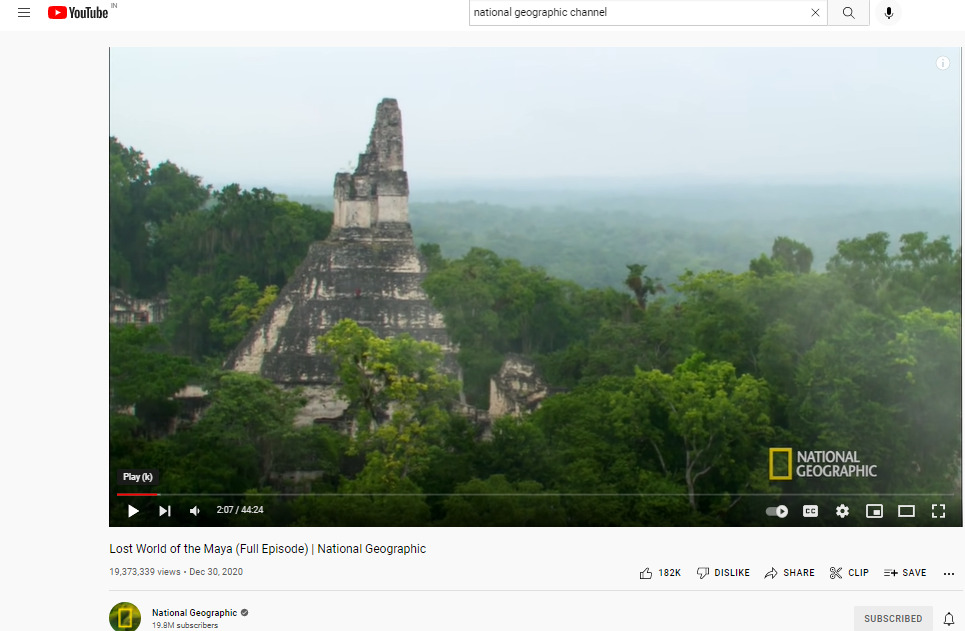Switch to miniplayer mode
The height and width of the screenshot is (631, 965).
pyautogui.click(x=874, y=511)
